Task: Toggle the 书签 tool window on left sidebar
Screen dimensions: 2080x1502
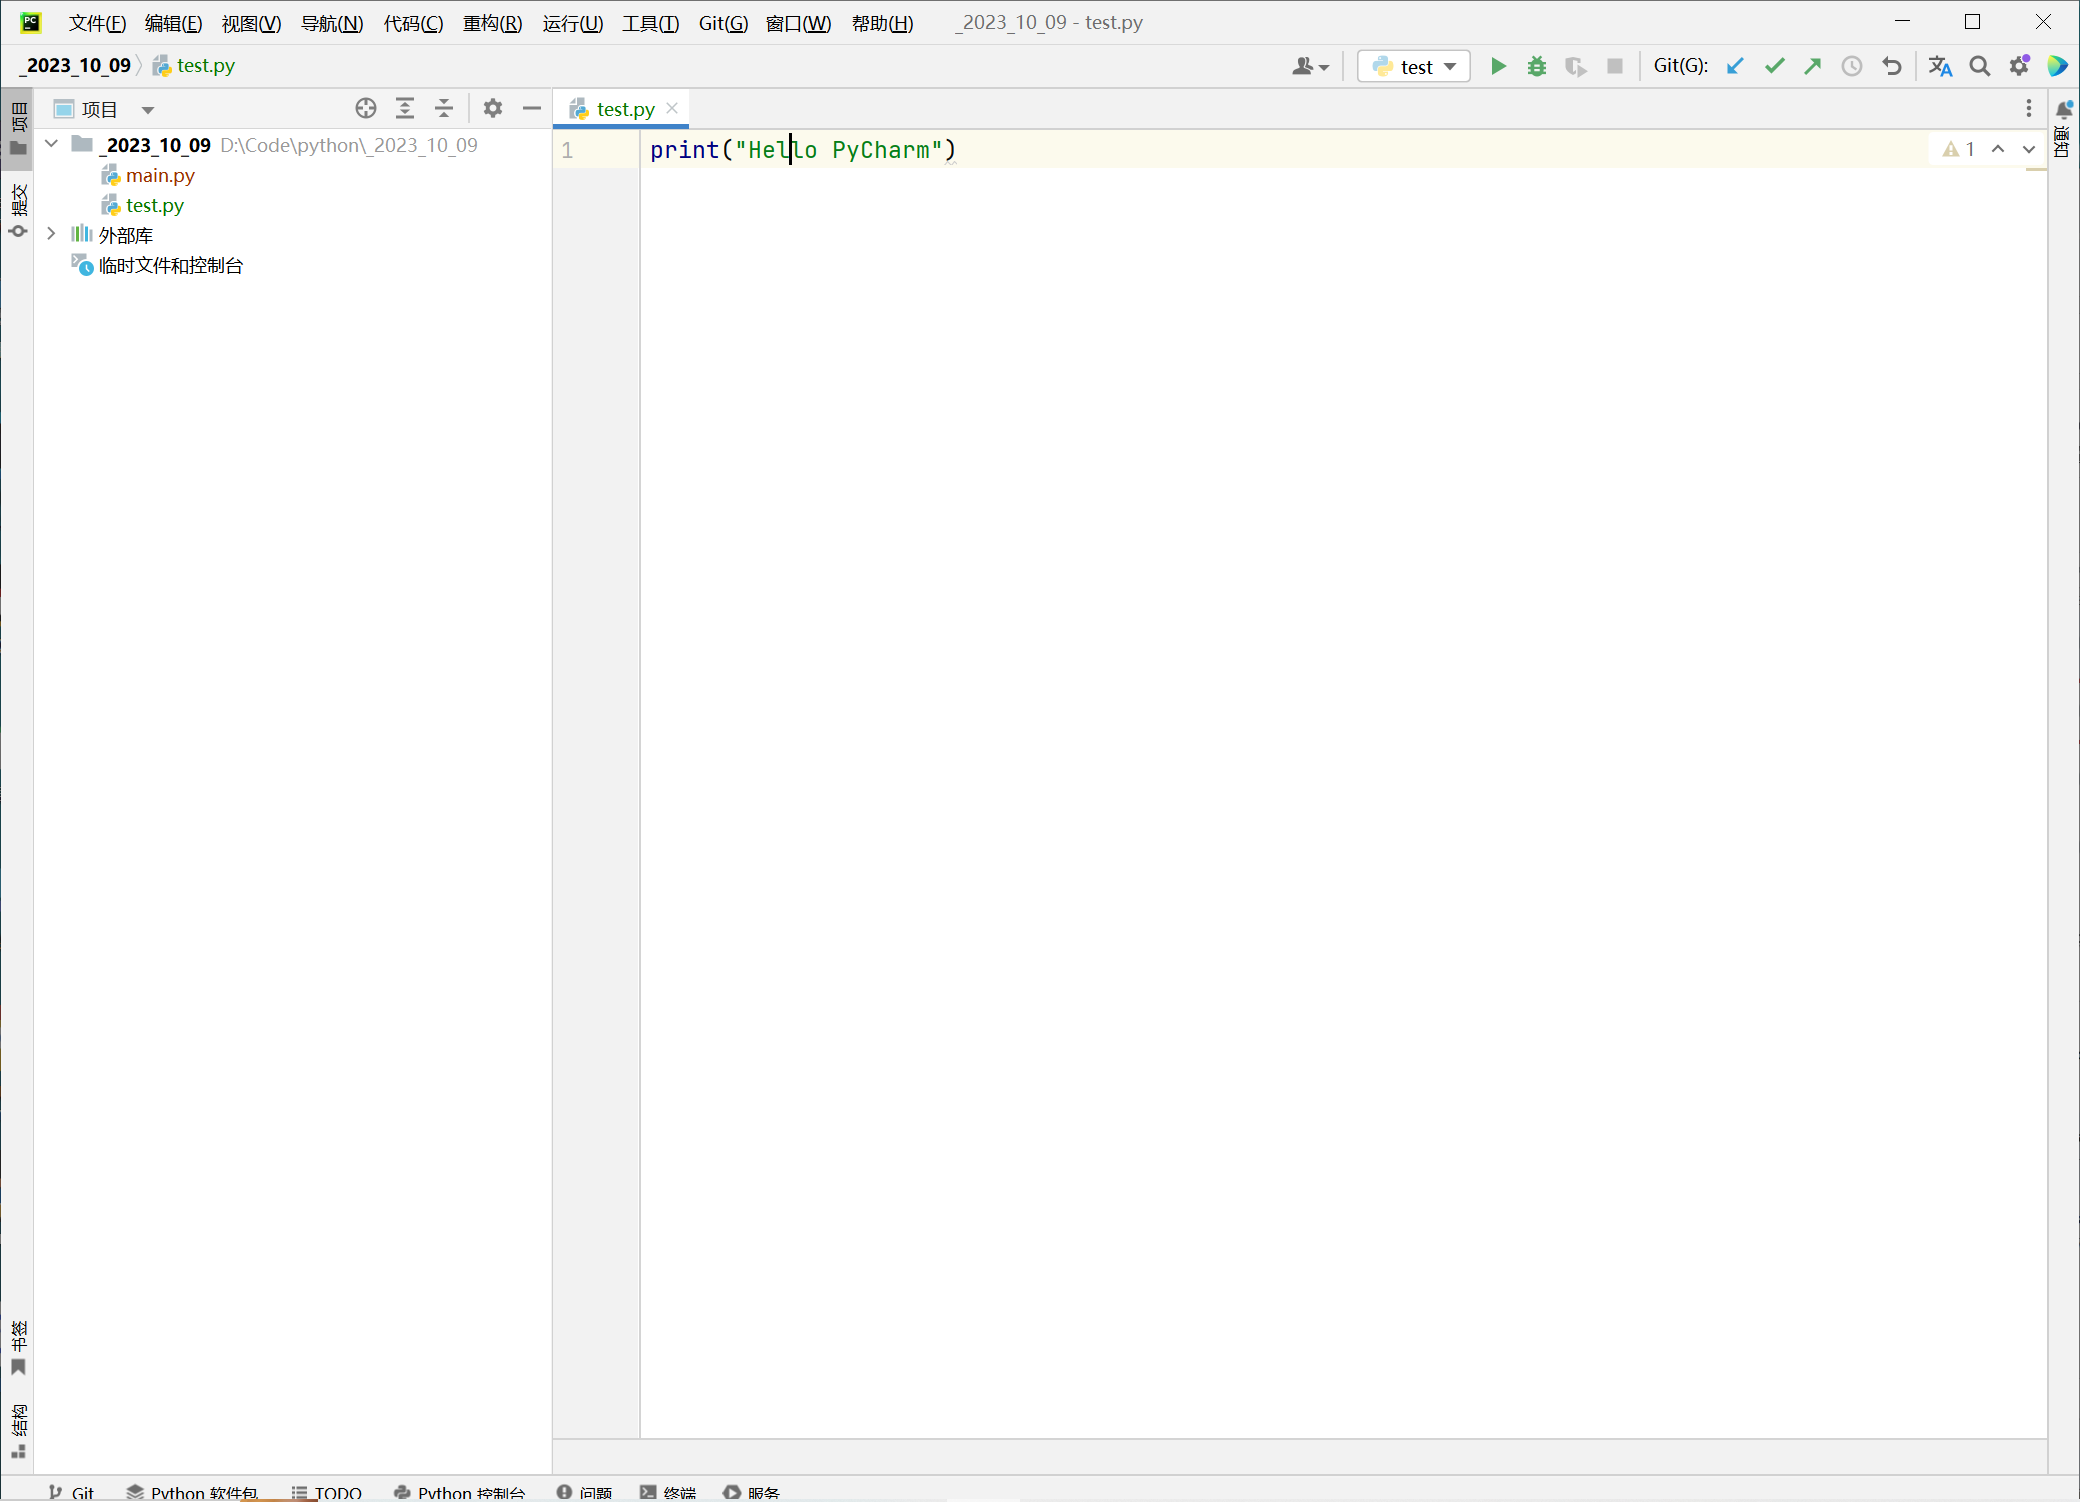Action: (x=18, y=1348)
